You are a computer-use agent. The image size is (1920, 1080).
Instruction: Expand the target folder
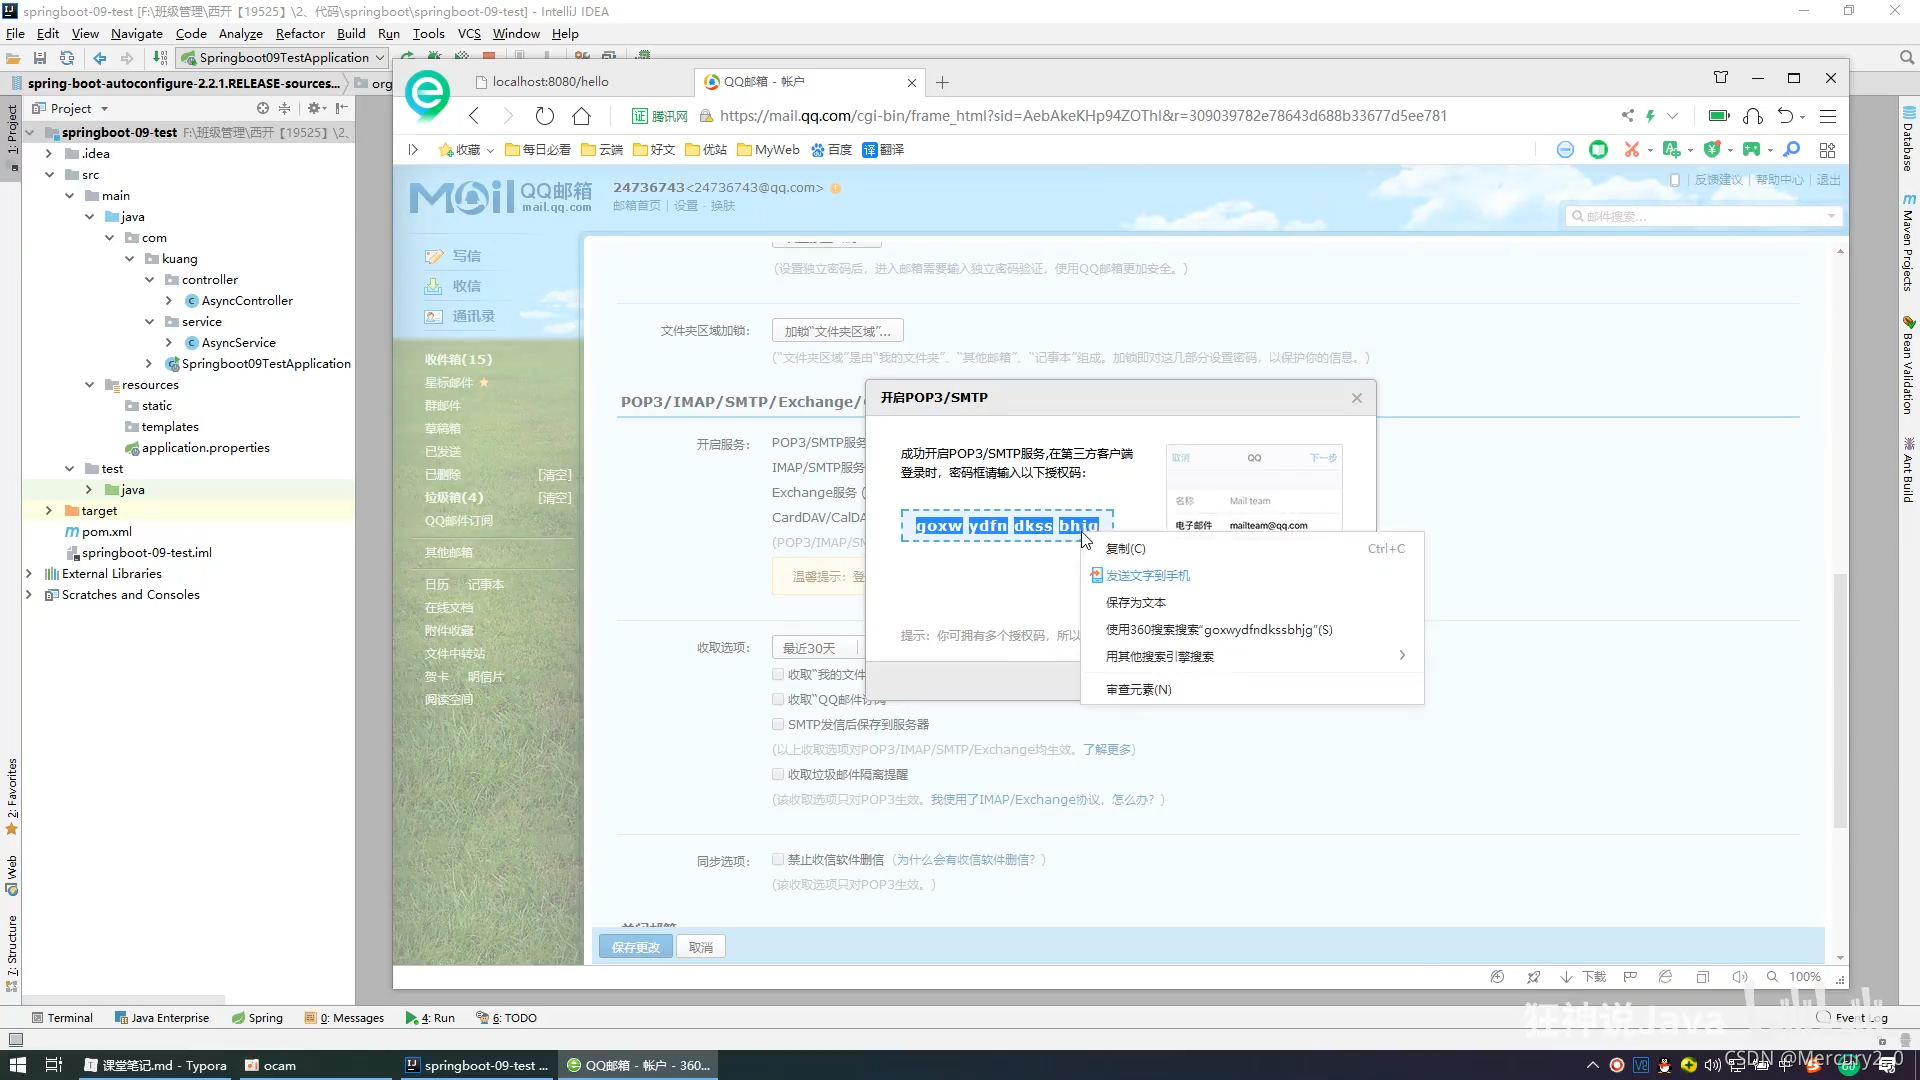coord(49,511)
